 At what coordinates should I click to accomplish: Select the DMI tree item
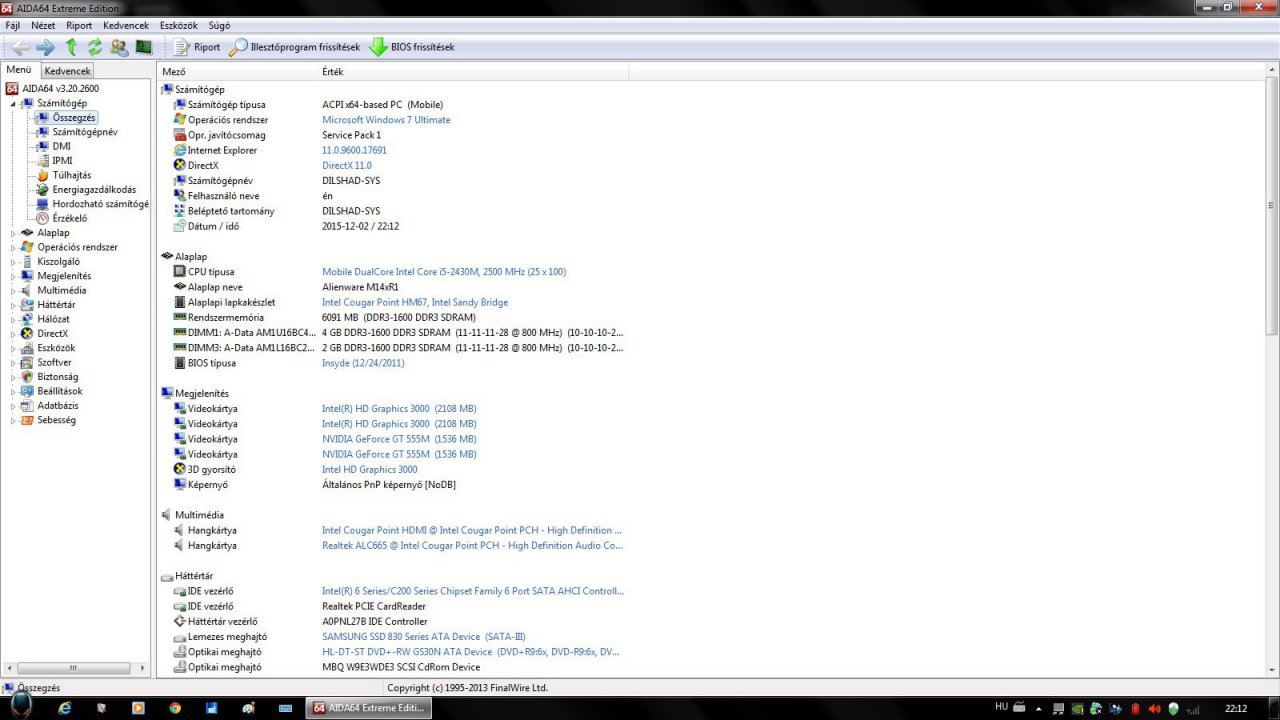[62, 146]
